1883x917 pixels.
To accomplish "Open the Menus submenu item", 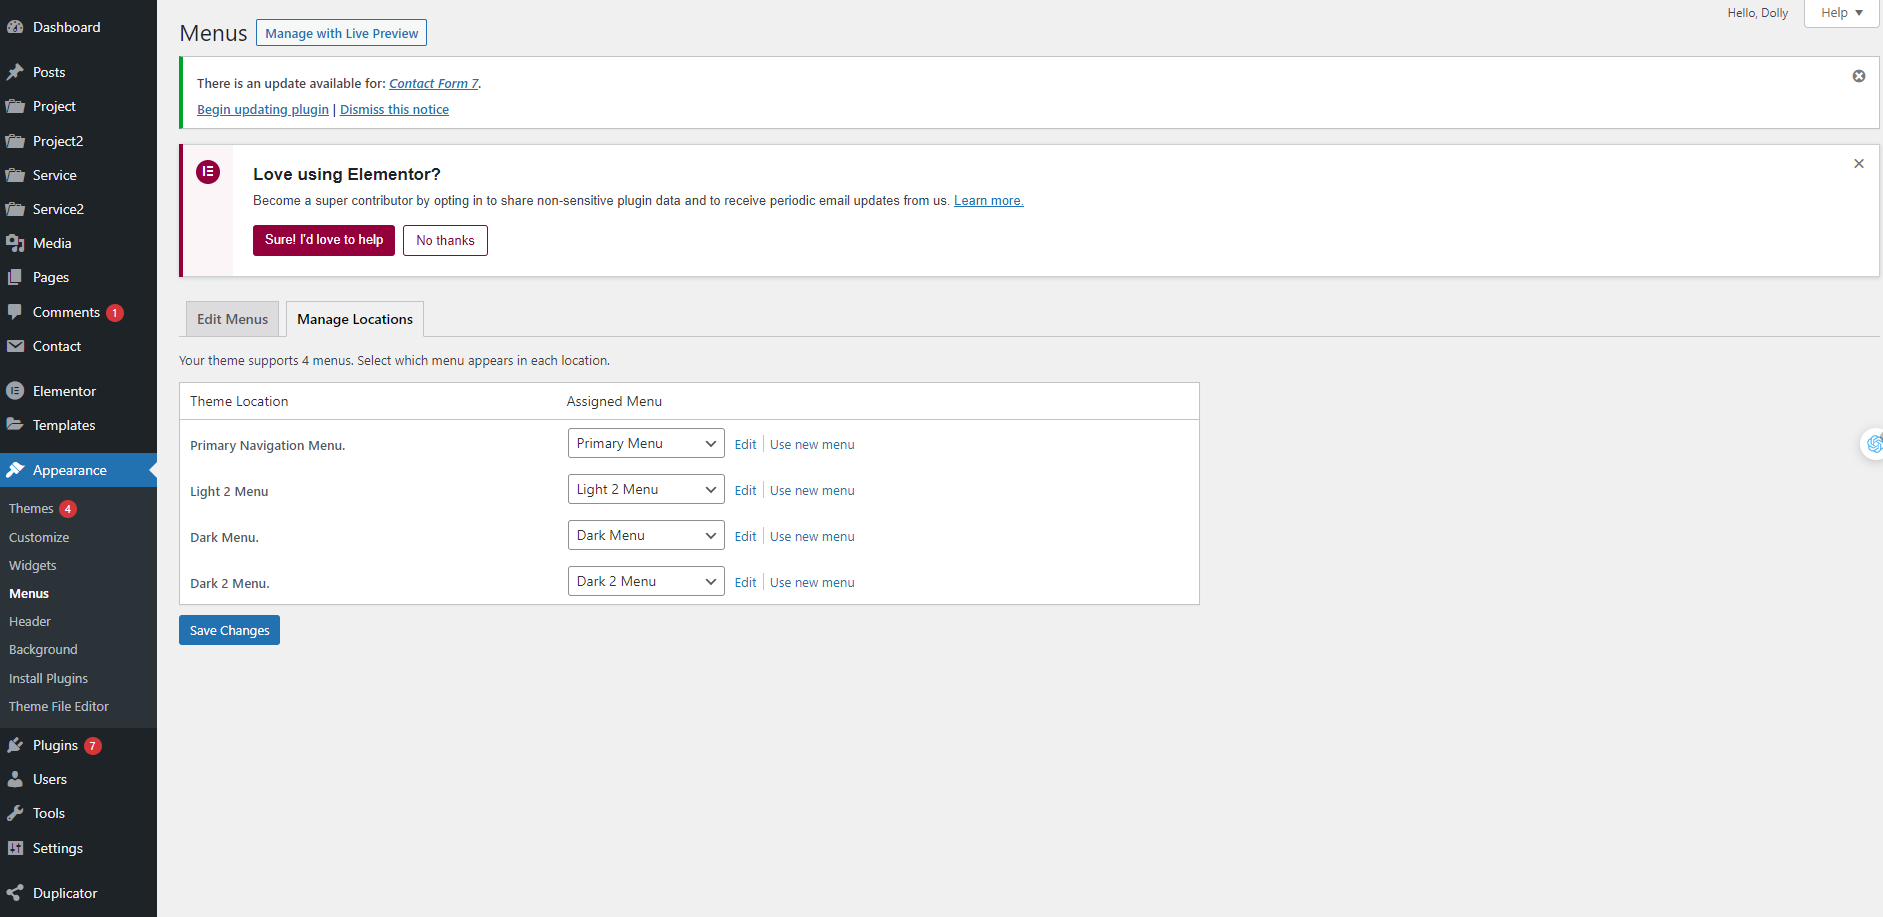I will pyautogui.click(x=29, y=593).
